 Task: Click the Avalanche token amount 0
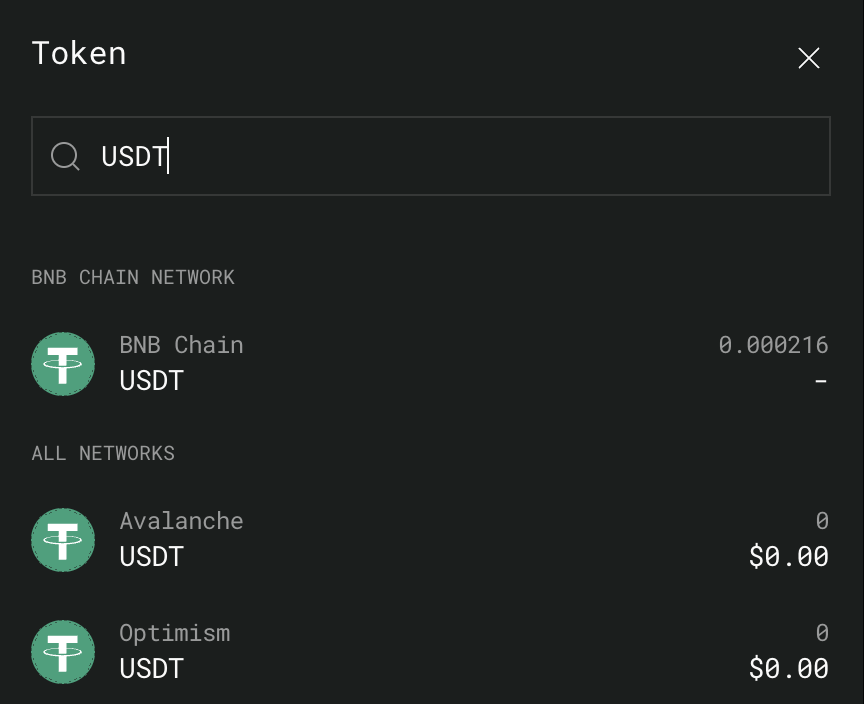point(822,521)
